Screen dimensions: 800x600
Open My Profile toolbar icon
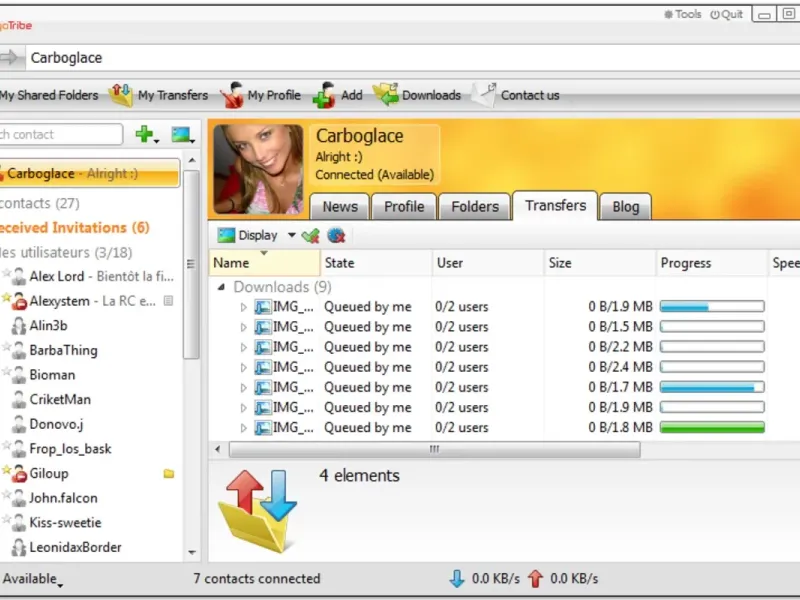tap(232, 95)
